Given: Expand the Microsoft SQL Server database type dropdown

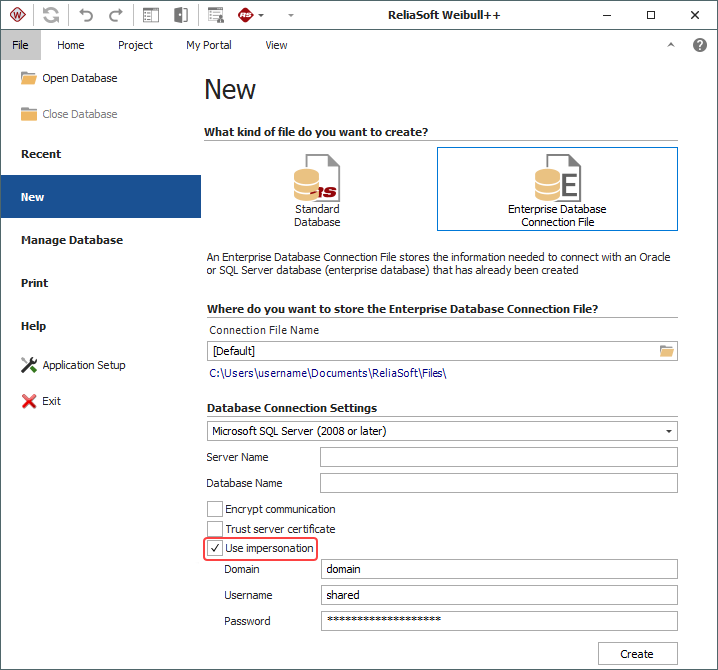Looking at the screenshot, I should [667, 431].
